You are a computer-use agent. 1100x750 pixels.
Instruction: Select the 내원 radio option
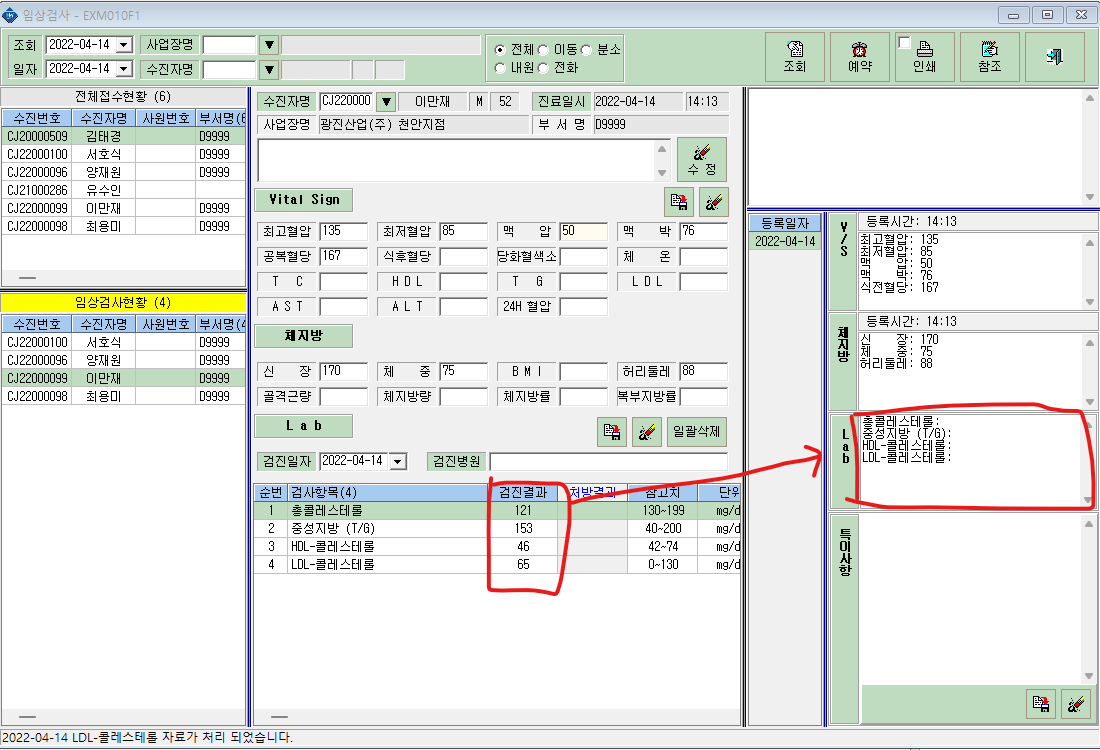[499, 68]
